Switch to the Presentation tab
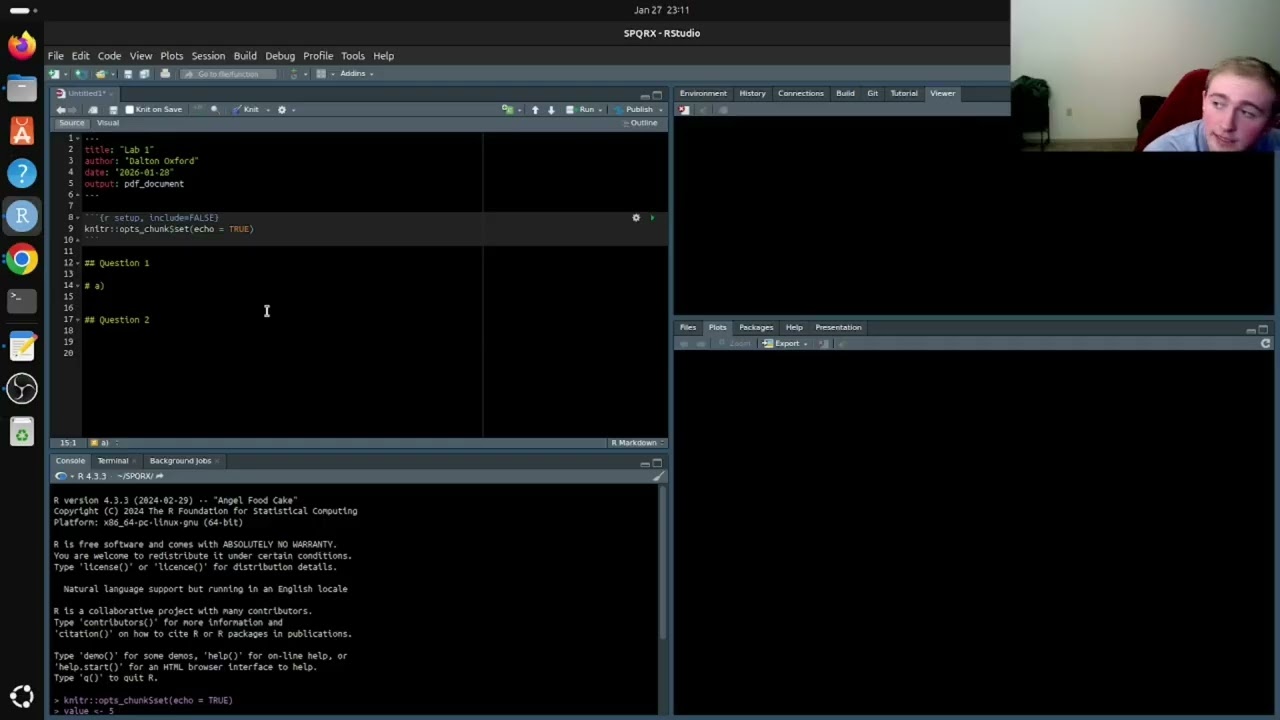 tap(838, 328)
